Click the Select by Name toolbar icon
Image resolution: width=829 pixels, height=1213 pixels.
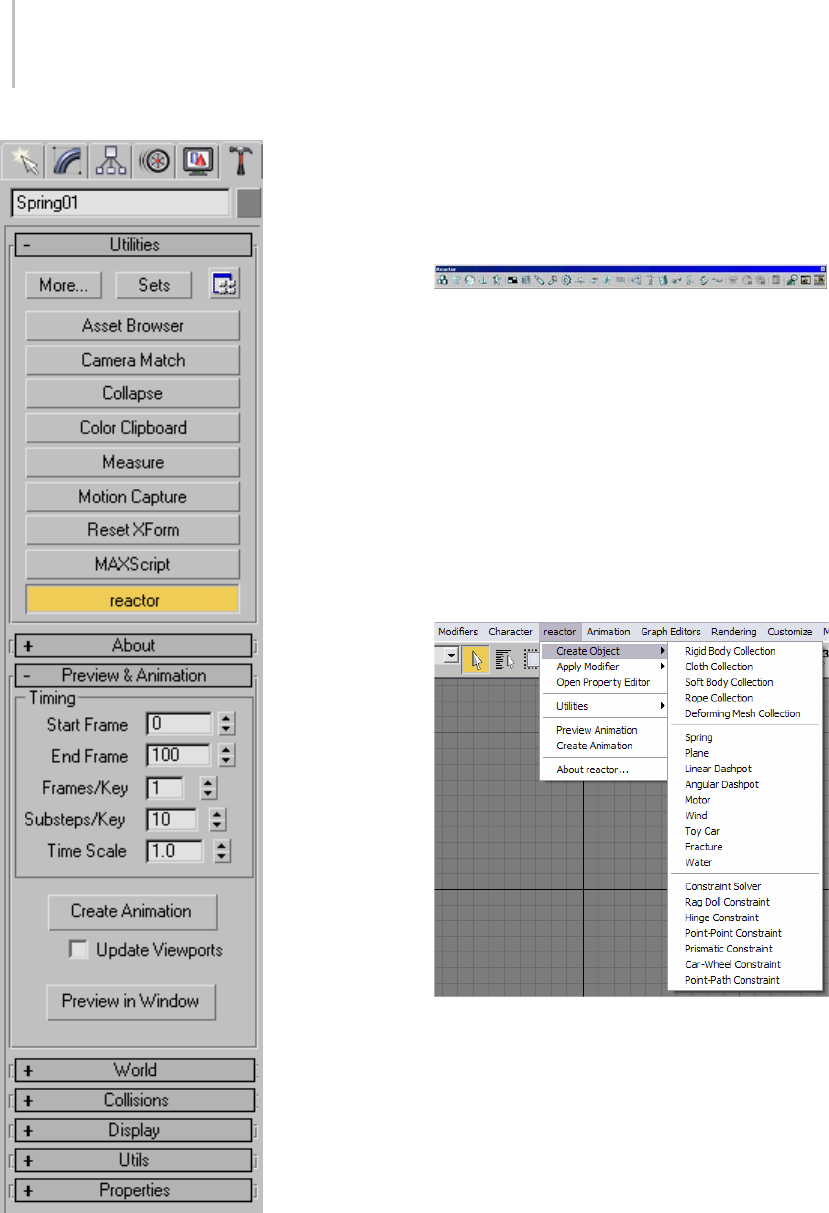tap(504, 658)
